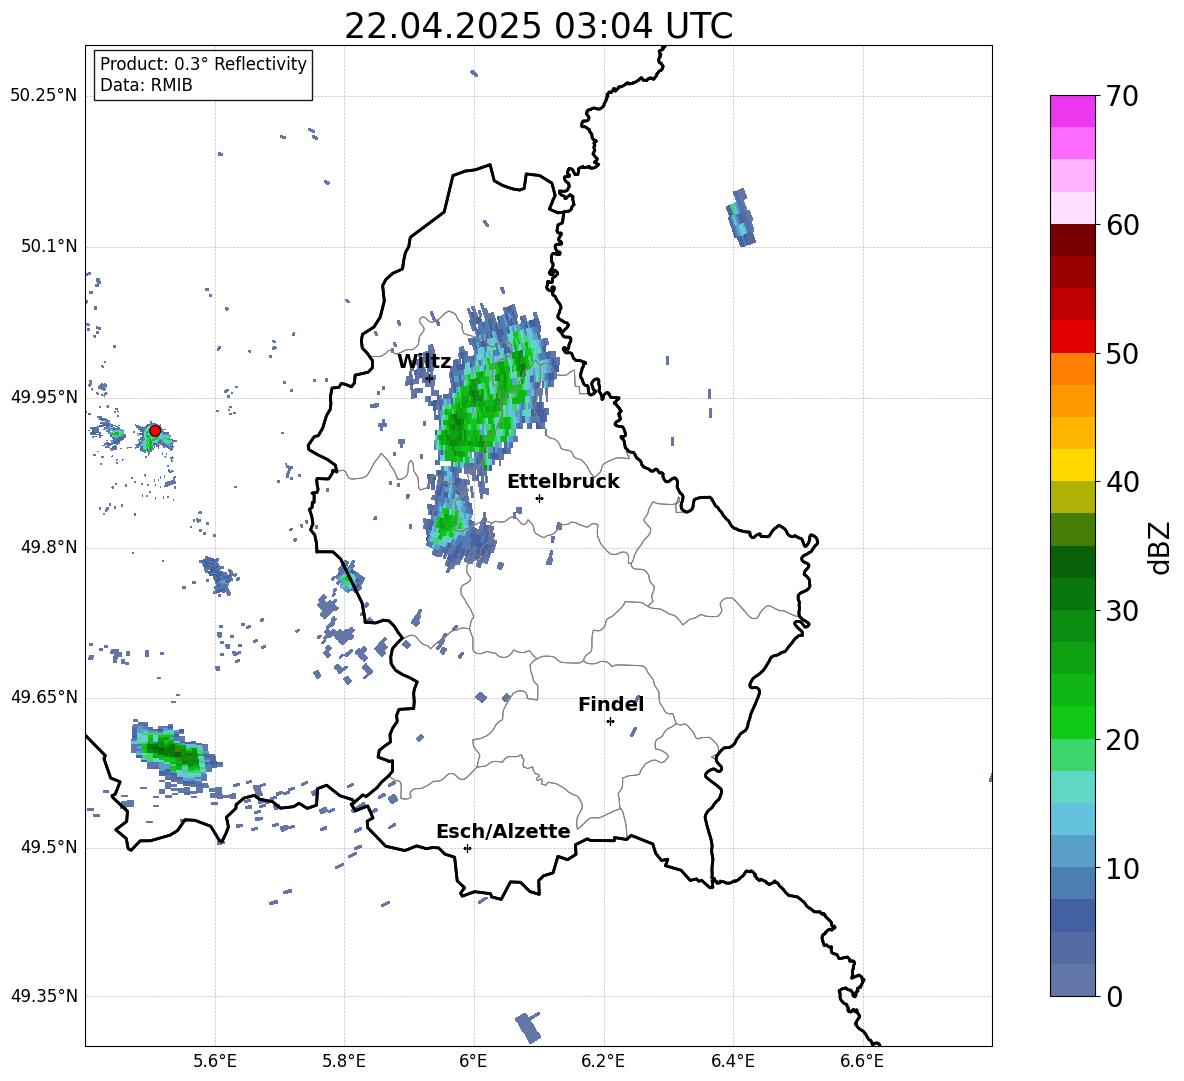
Task: Click the bright red colorbar segment above 50
Action: 1073,337
